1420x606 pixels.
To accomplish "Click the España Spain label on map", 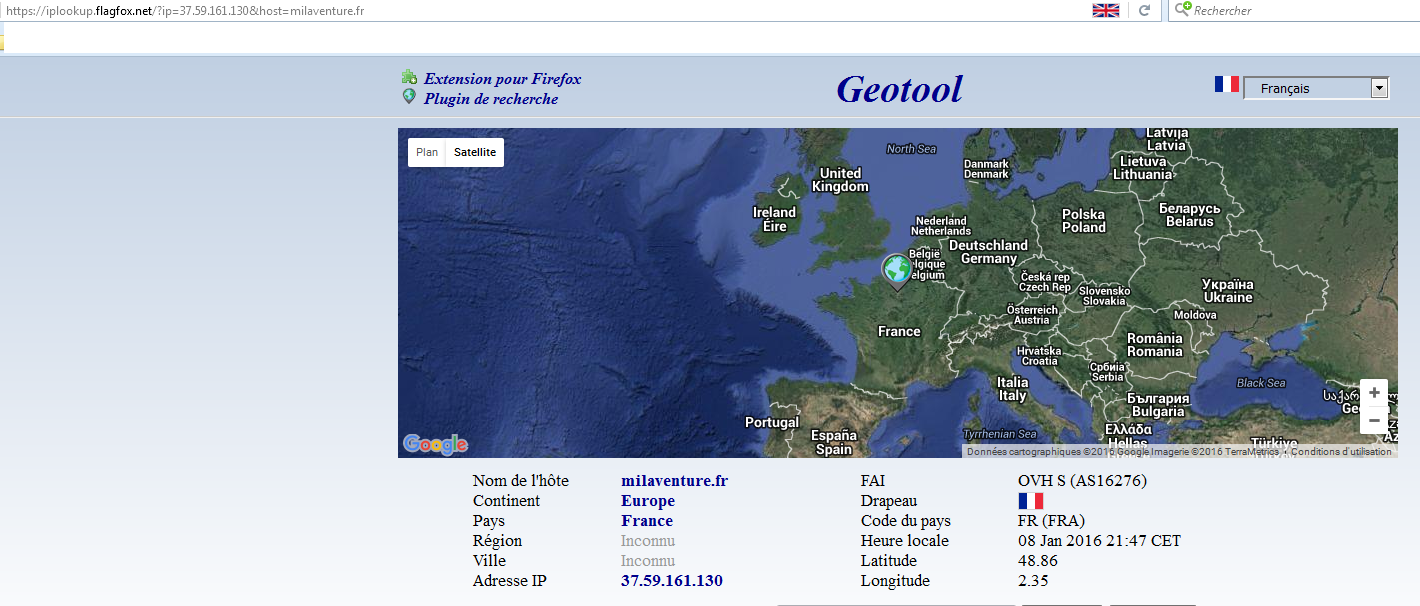I will (834, 442).
